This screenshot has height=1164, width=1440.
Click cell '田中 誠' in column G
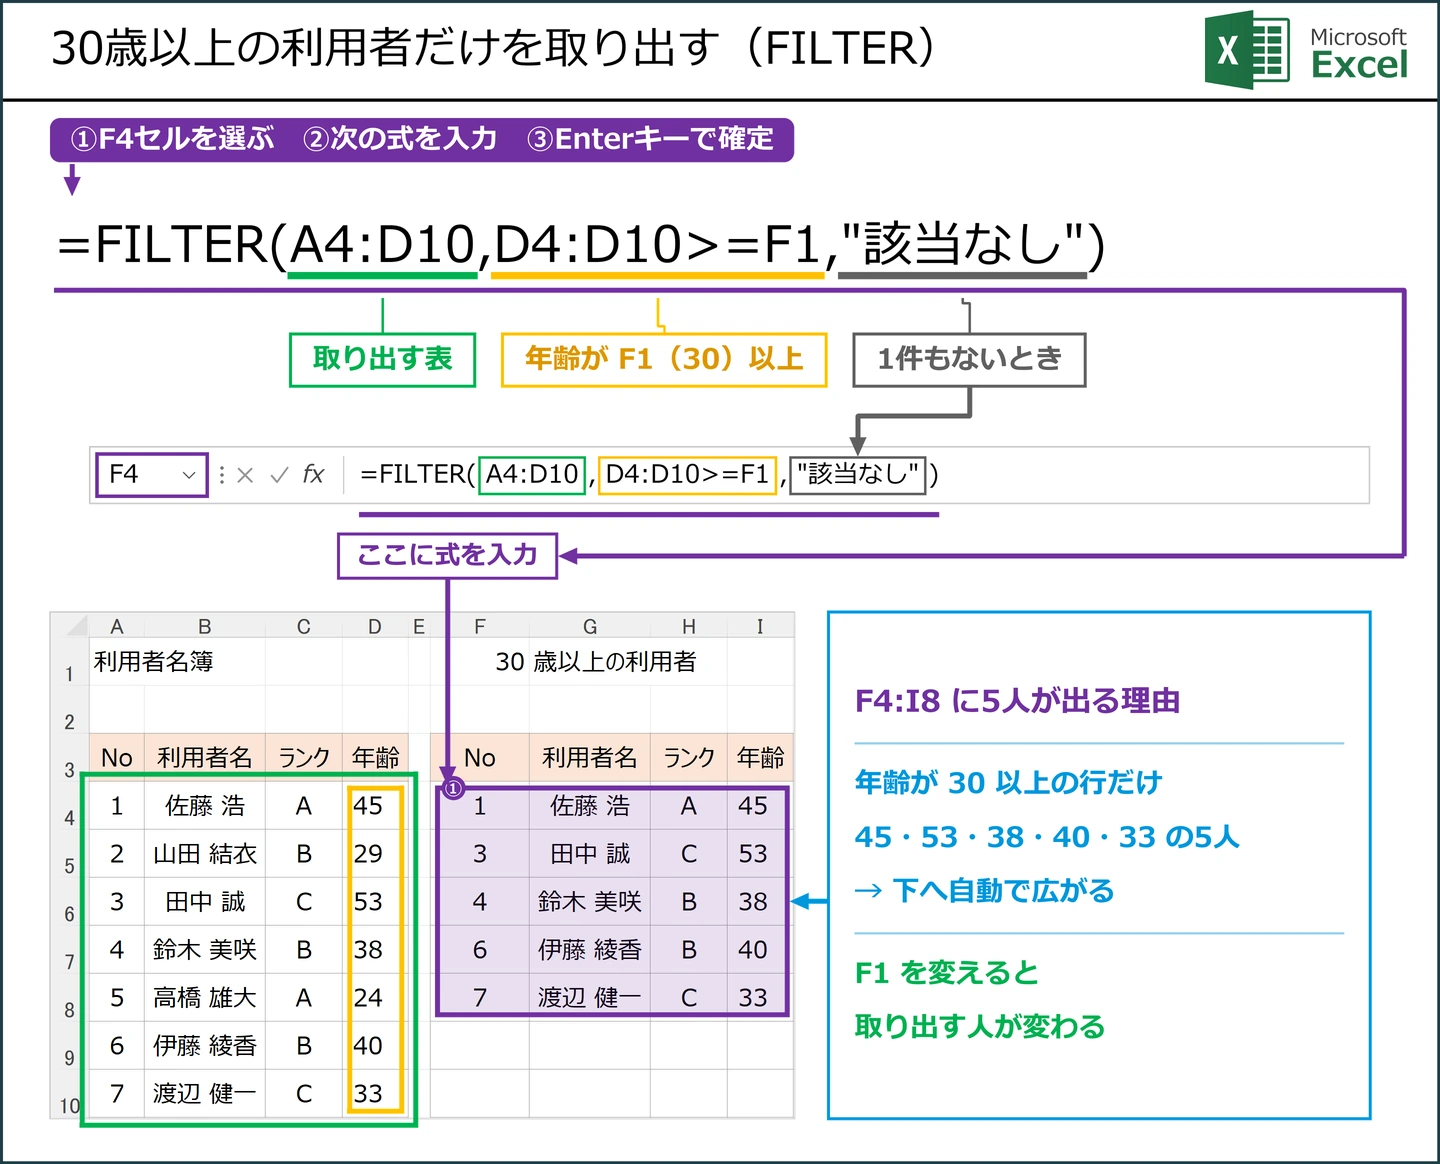click(590, 854)
